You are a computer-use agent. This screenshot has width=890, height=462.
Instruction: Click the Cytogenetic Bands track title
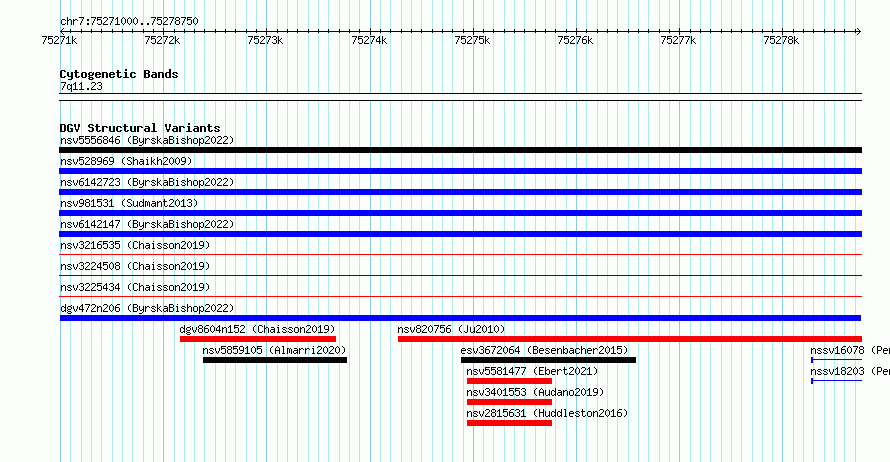tap(119, 74)
